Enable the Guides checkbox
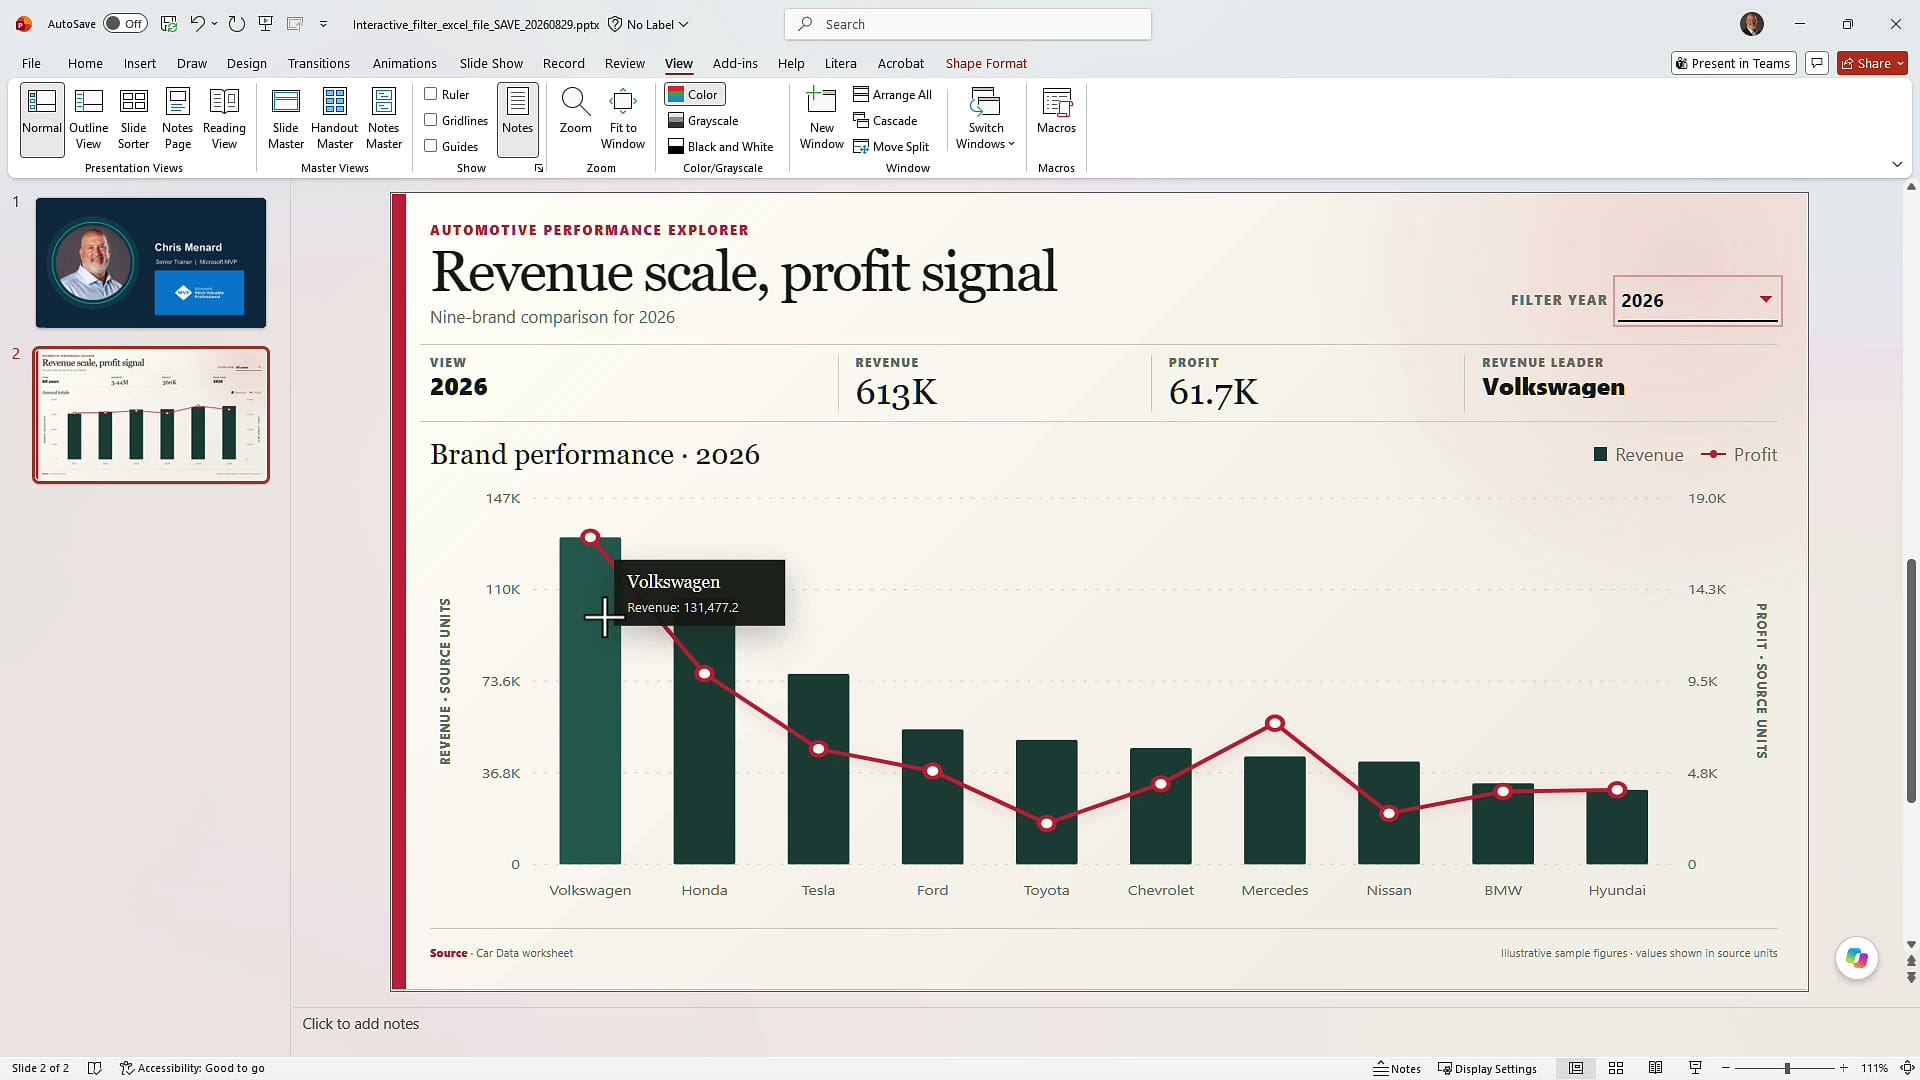Image resolution: width=1920 pixels, height=1080 pixels. pyautogui.click(x=431, y=146)
